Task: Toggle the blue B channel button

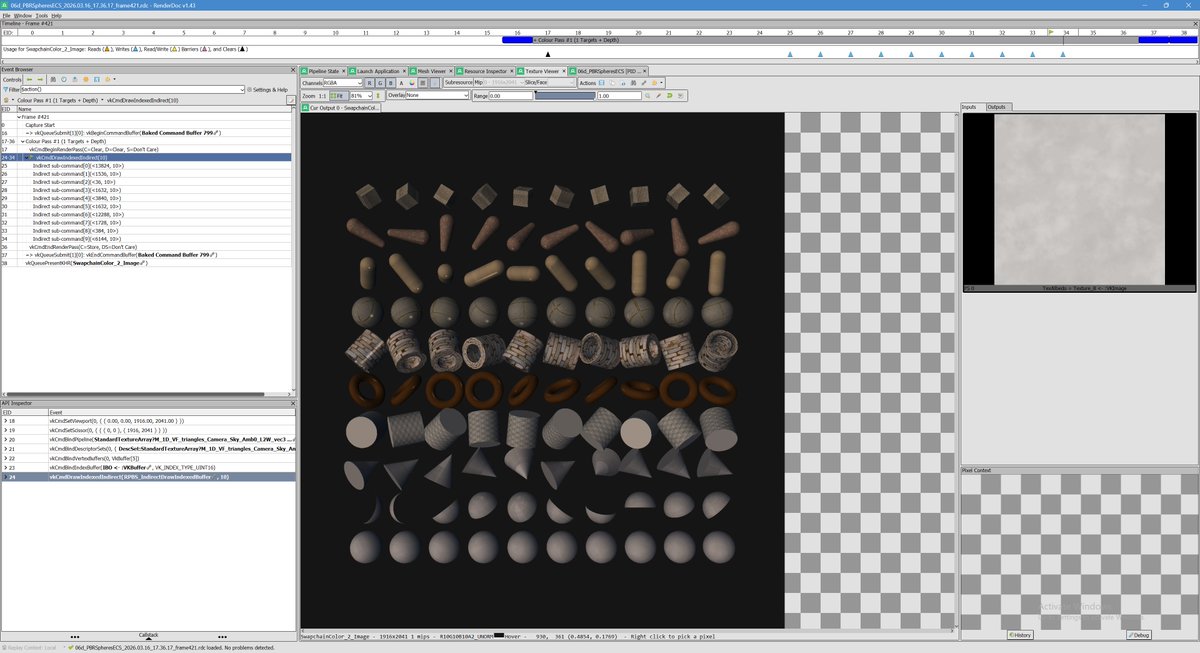Action: tap(390, 83)
